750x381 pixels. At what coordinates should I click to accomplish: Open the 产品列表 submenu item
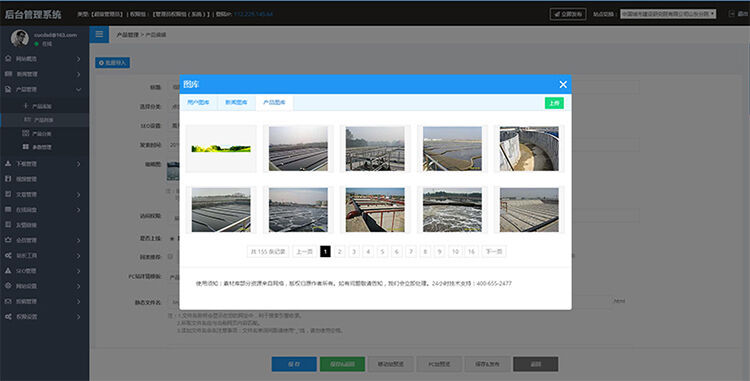[44, 120]
